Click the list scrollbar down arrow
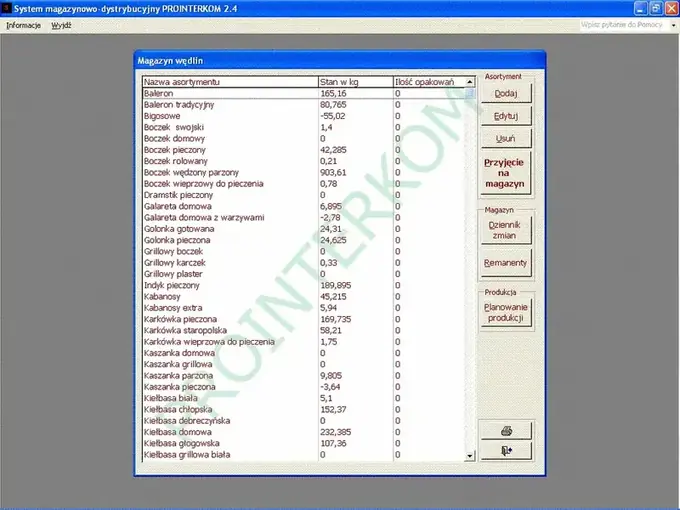Image resolution: width=680 pixels, height=510 pixels. tap(470, 456)
